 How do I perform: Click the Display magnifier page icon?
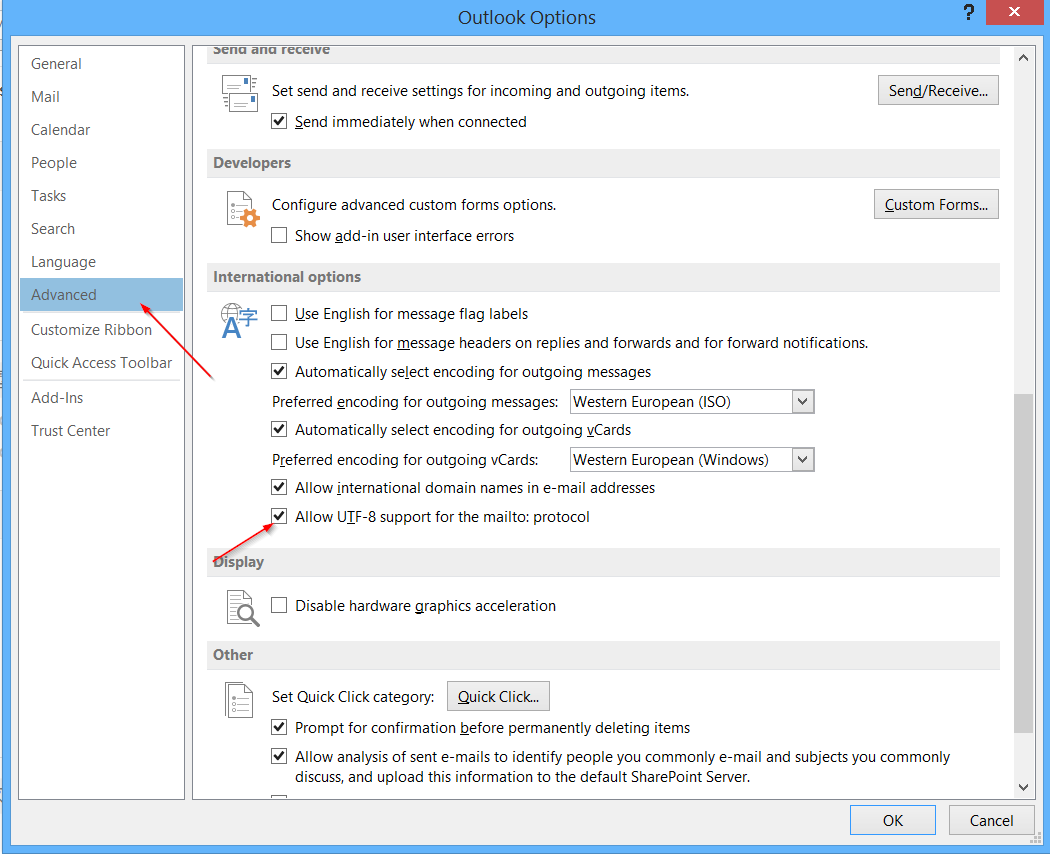point(241,608)
